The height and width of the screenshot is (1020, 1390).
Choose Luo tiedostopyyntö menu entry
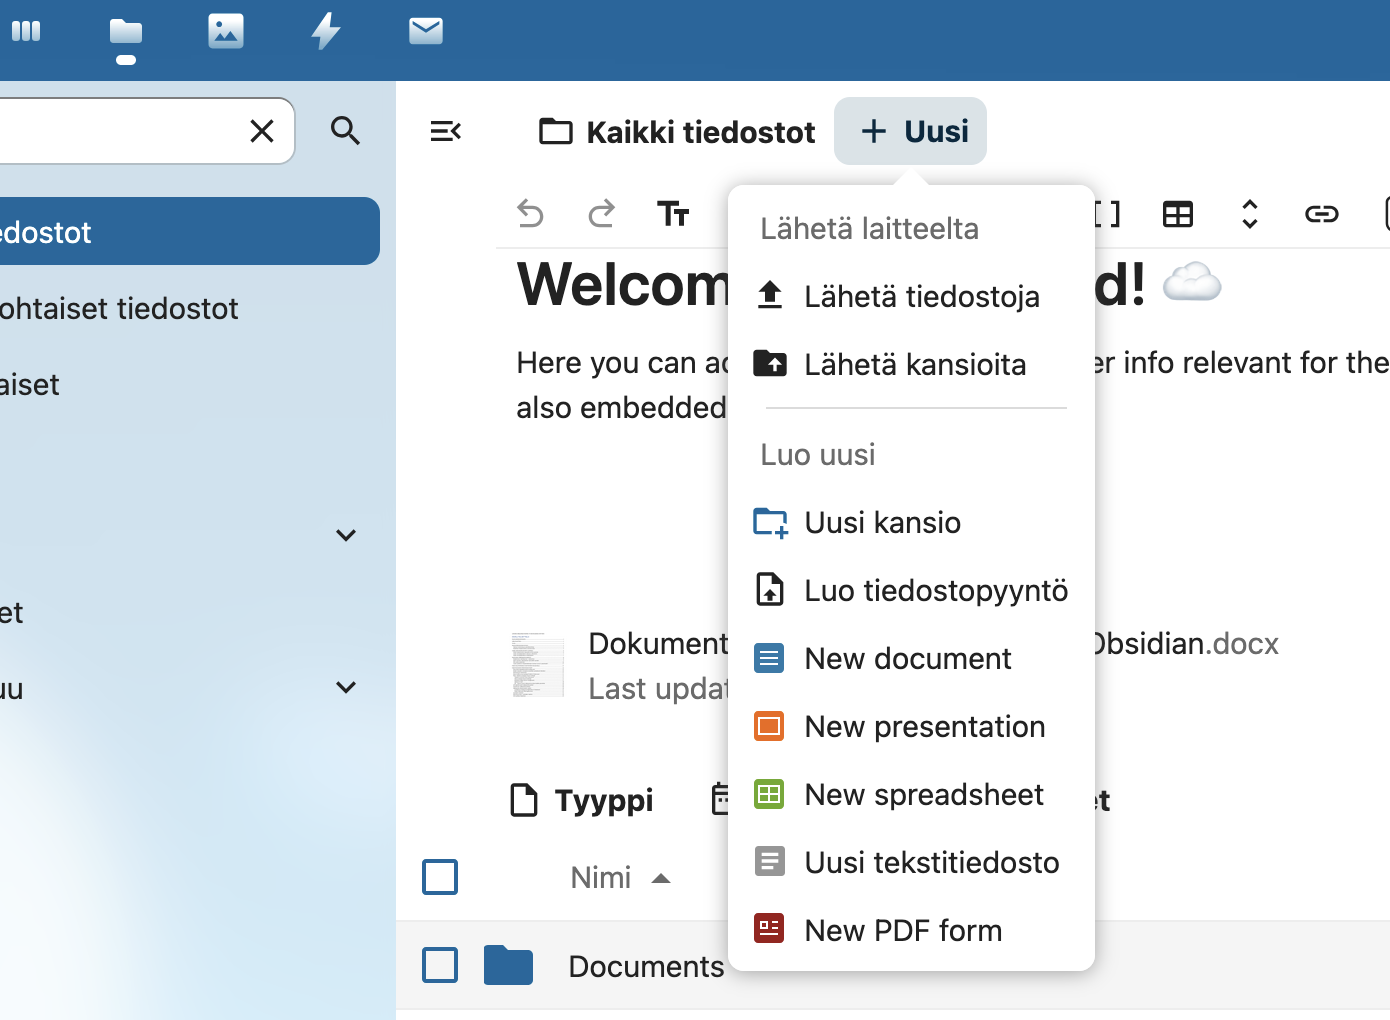pos(912,591)
